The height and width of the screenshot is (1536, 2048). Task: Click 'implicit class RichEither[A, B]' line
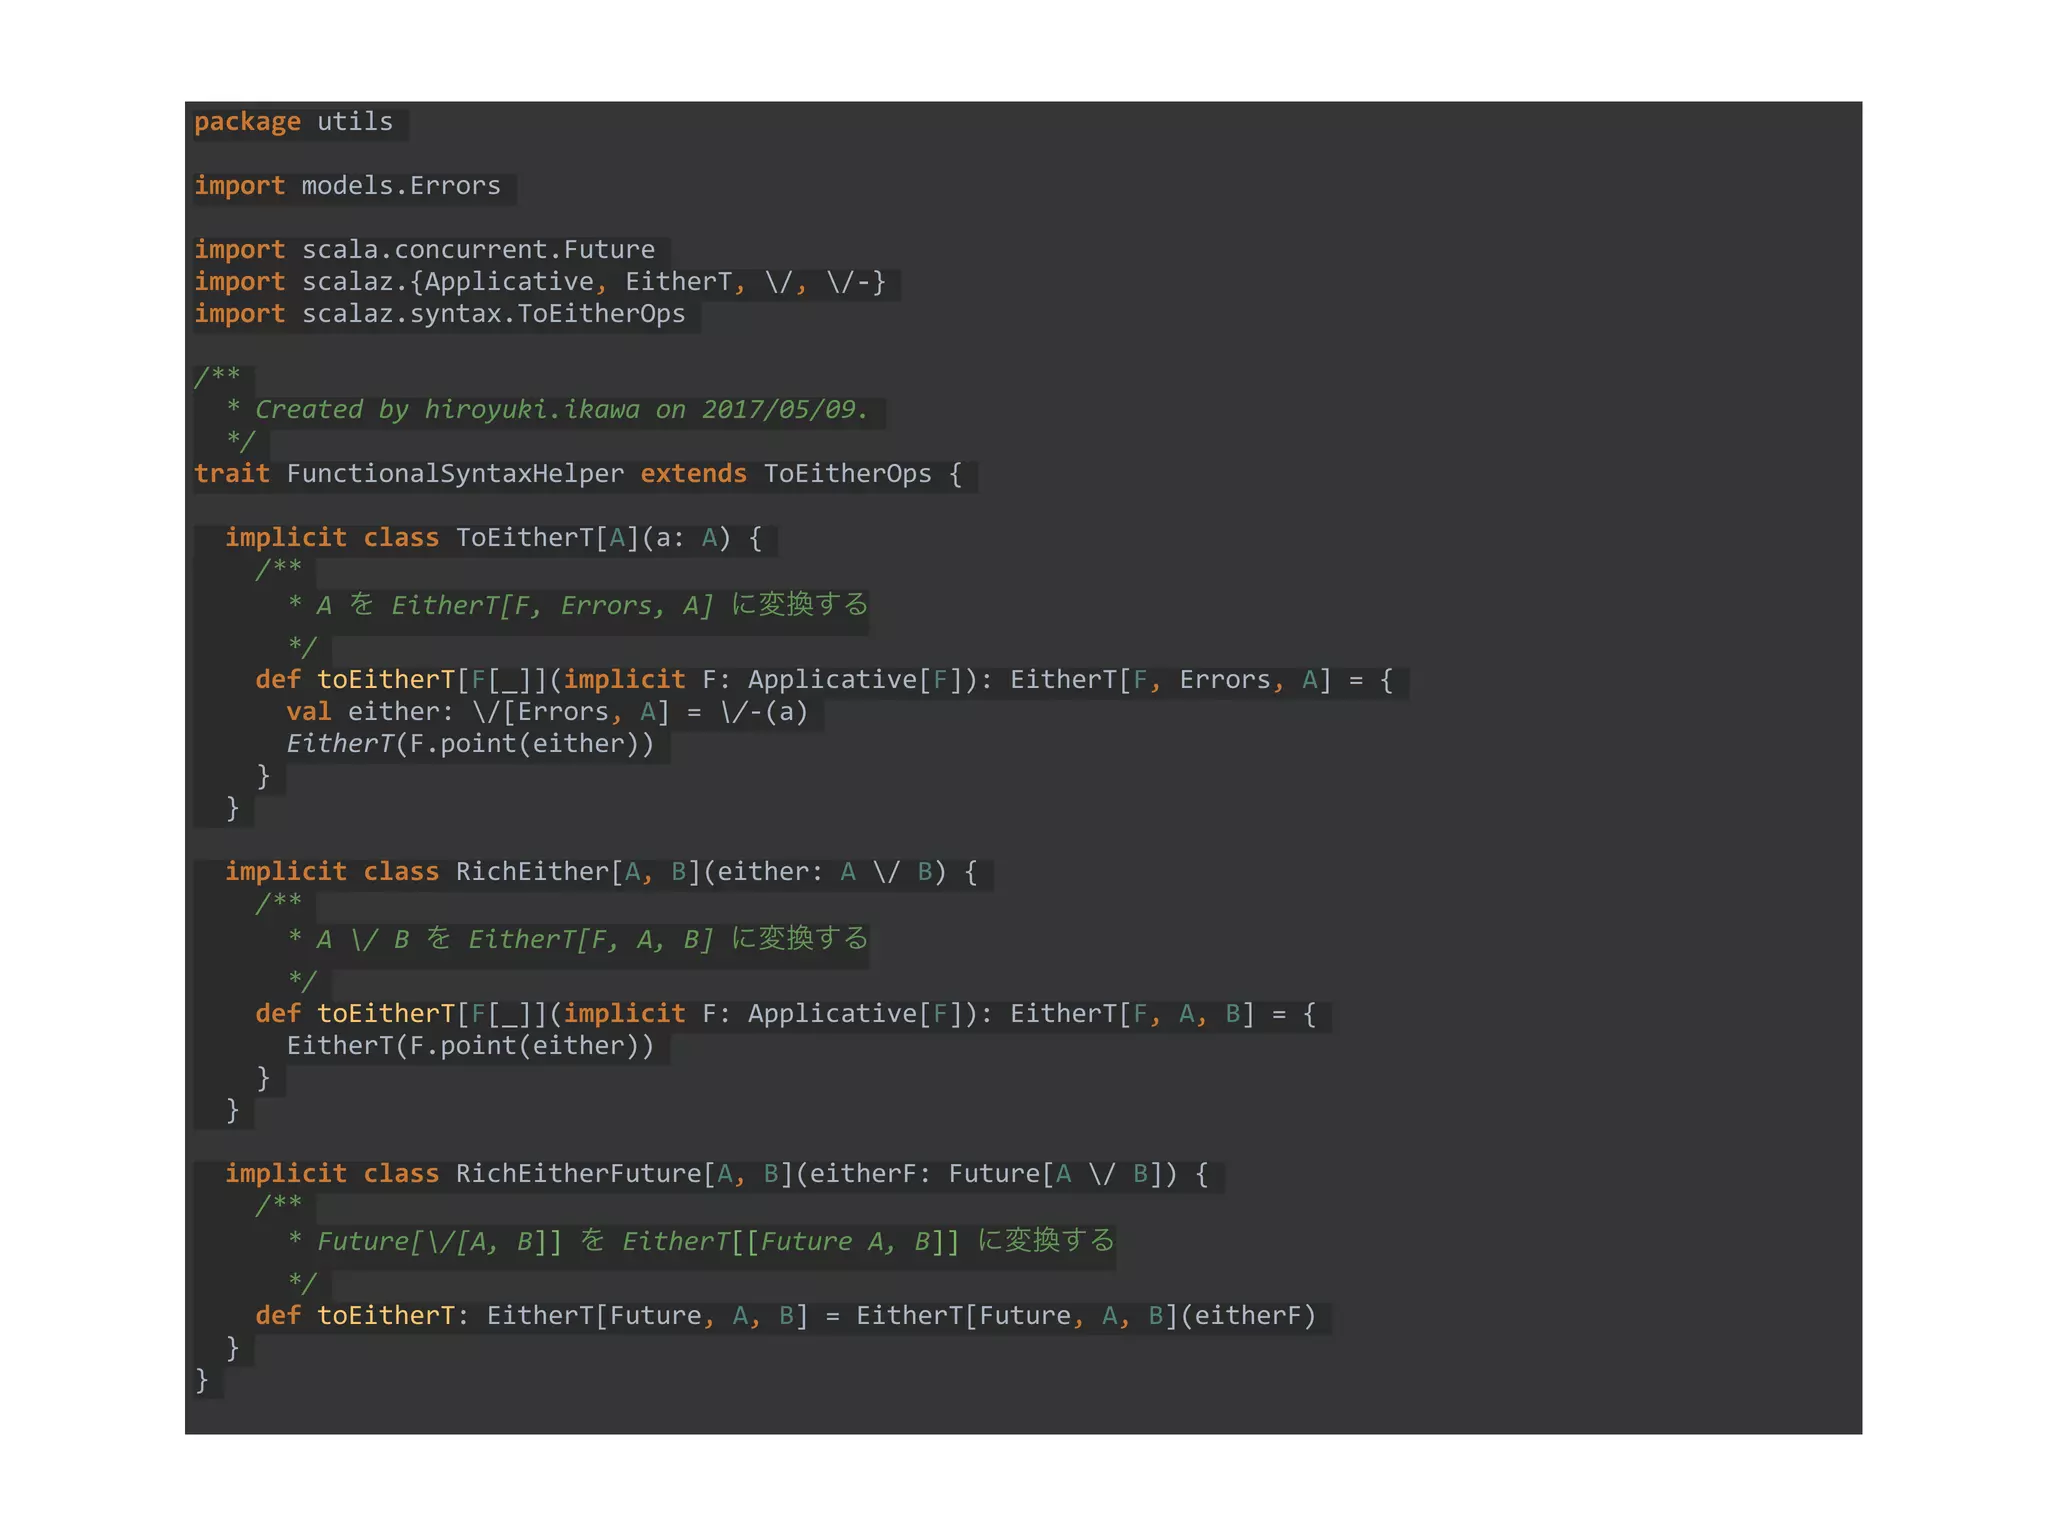[601, 872]
